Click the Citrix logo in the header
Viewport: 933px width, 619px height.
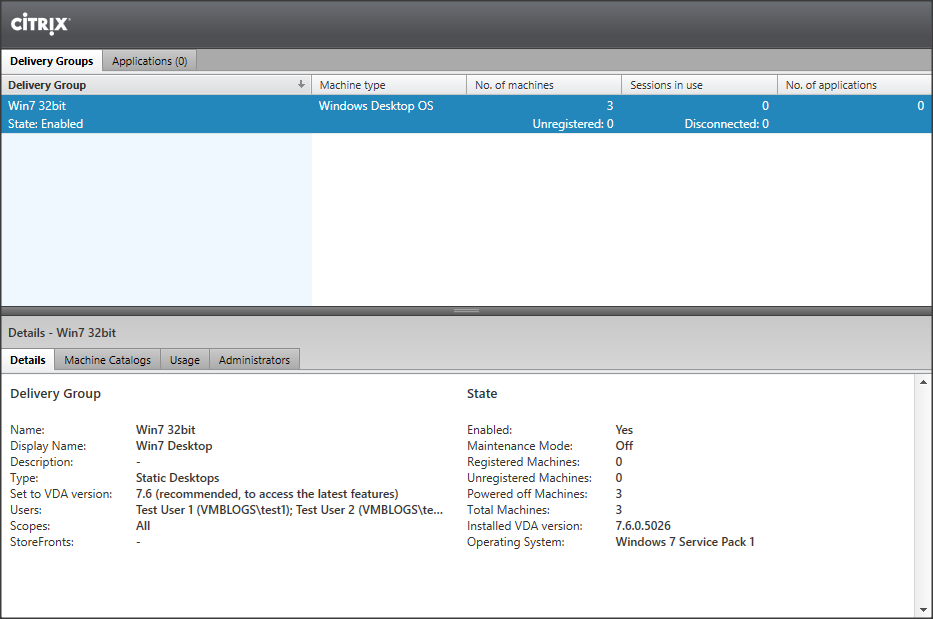(40, 23)
